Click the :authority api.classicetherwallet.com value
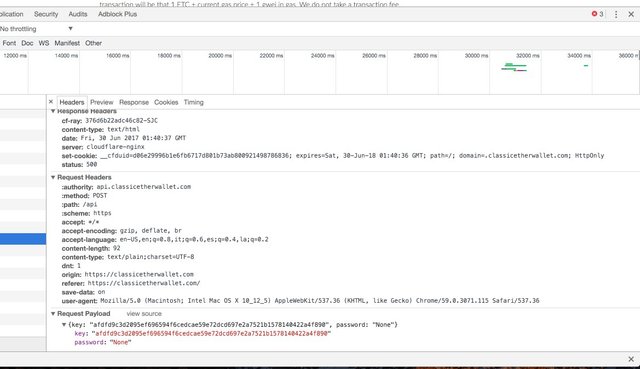Viewport: 640px width, 369px height. click(x=144, y=187)
